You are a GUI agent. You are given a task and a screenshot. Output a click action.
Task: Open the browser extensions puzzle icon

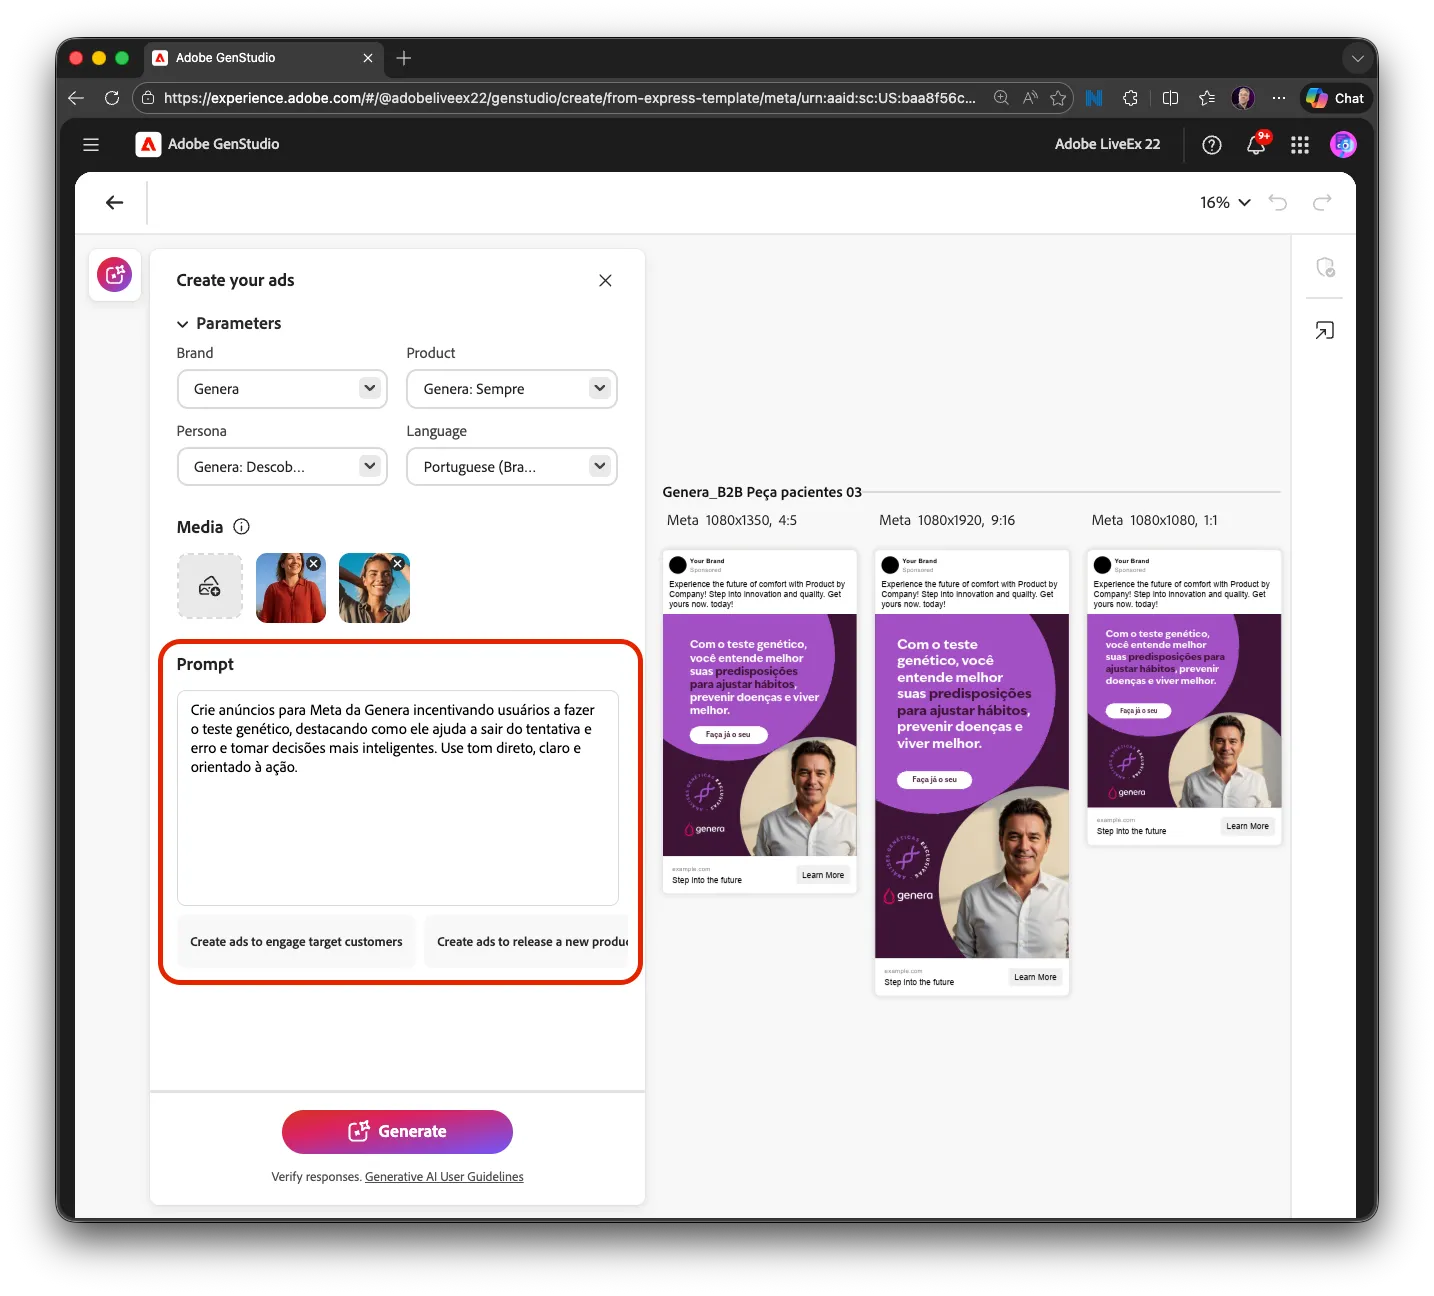pyautogui.click(x=1130, y=98)
